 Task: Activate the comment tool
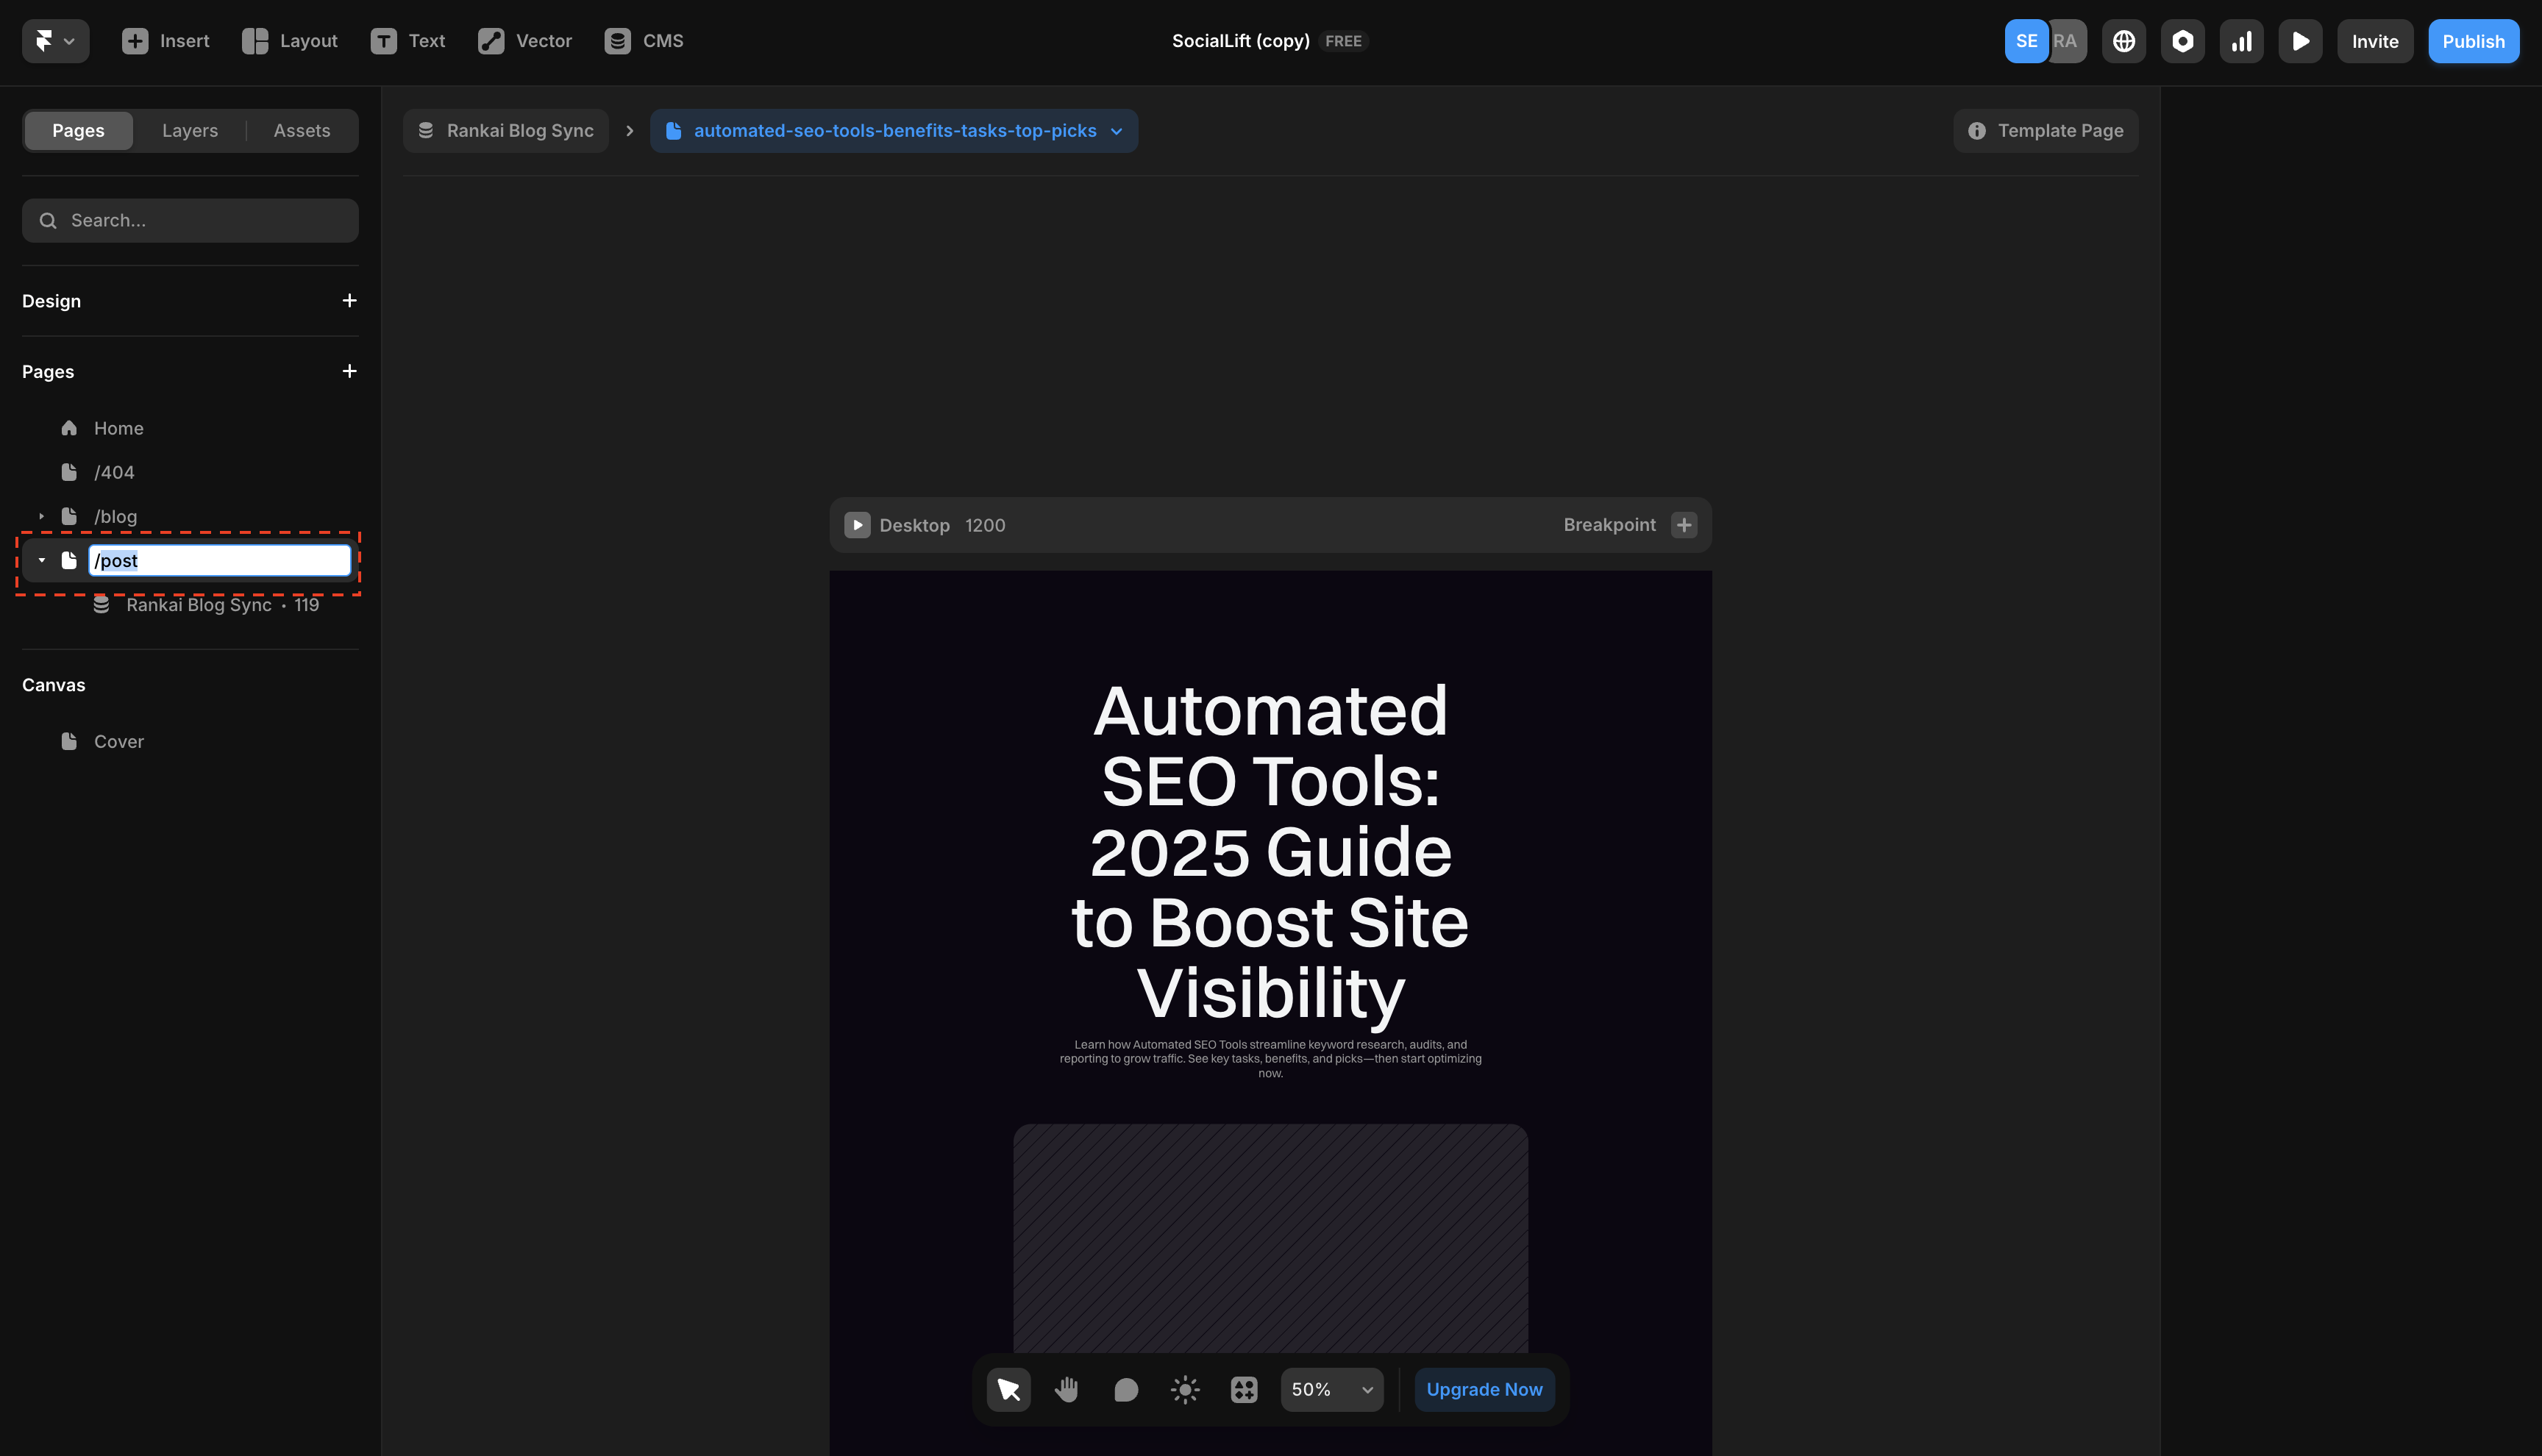1125,1389
